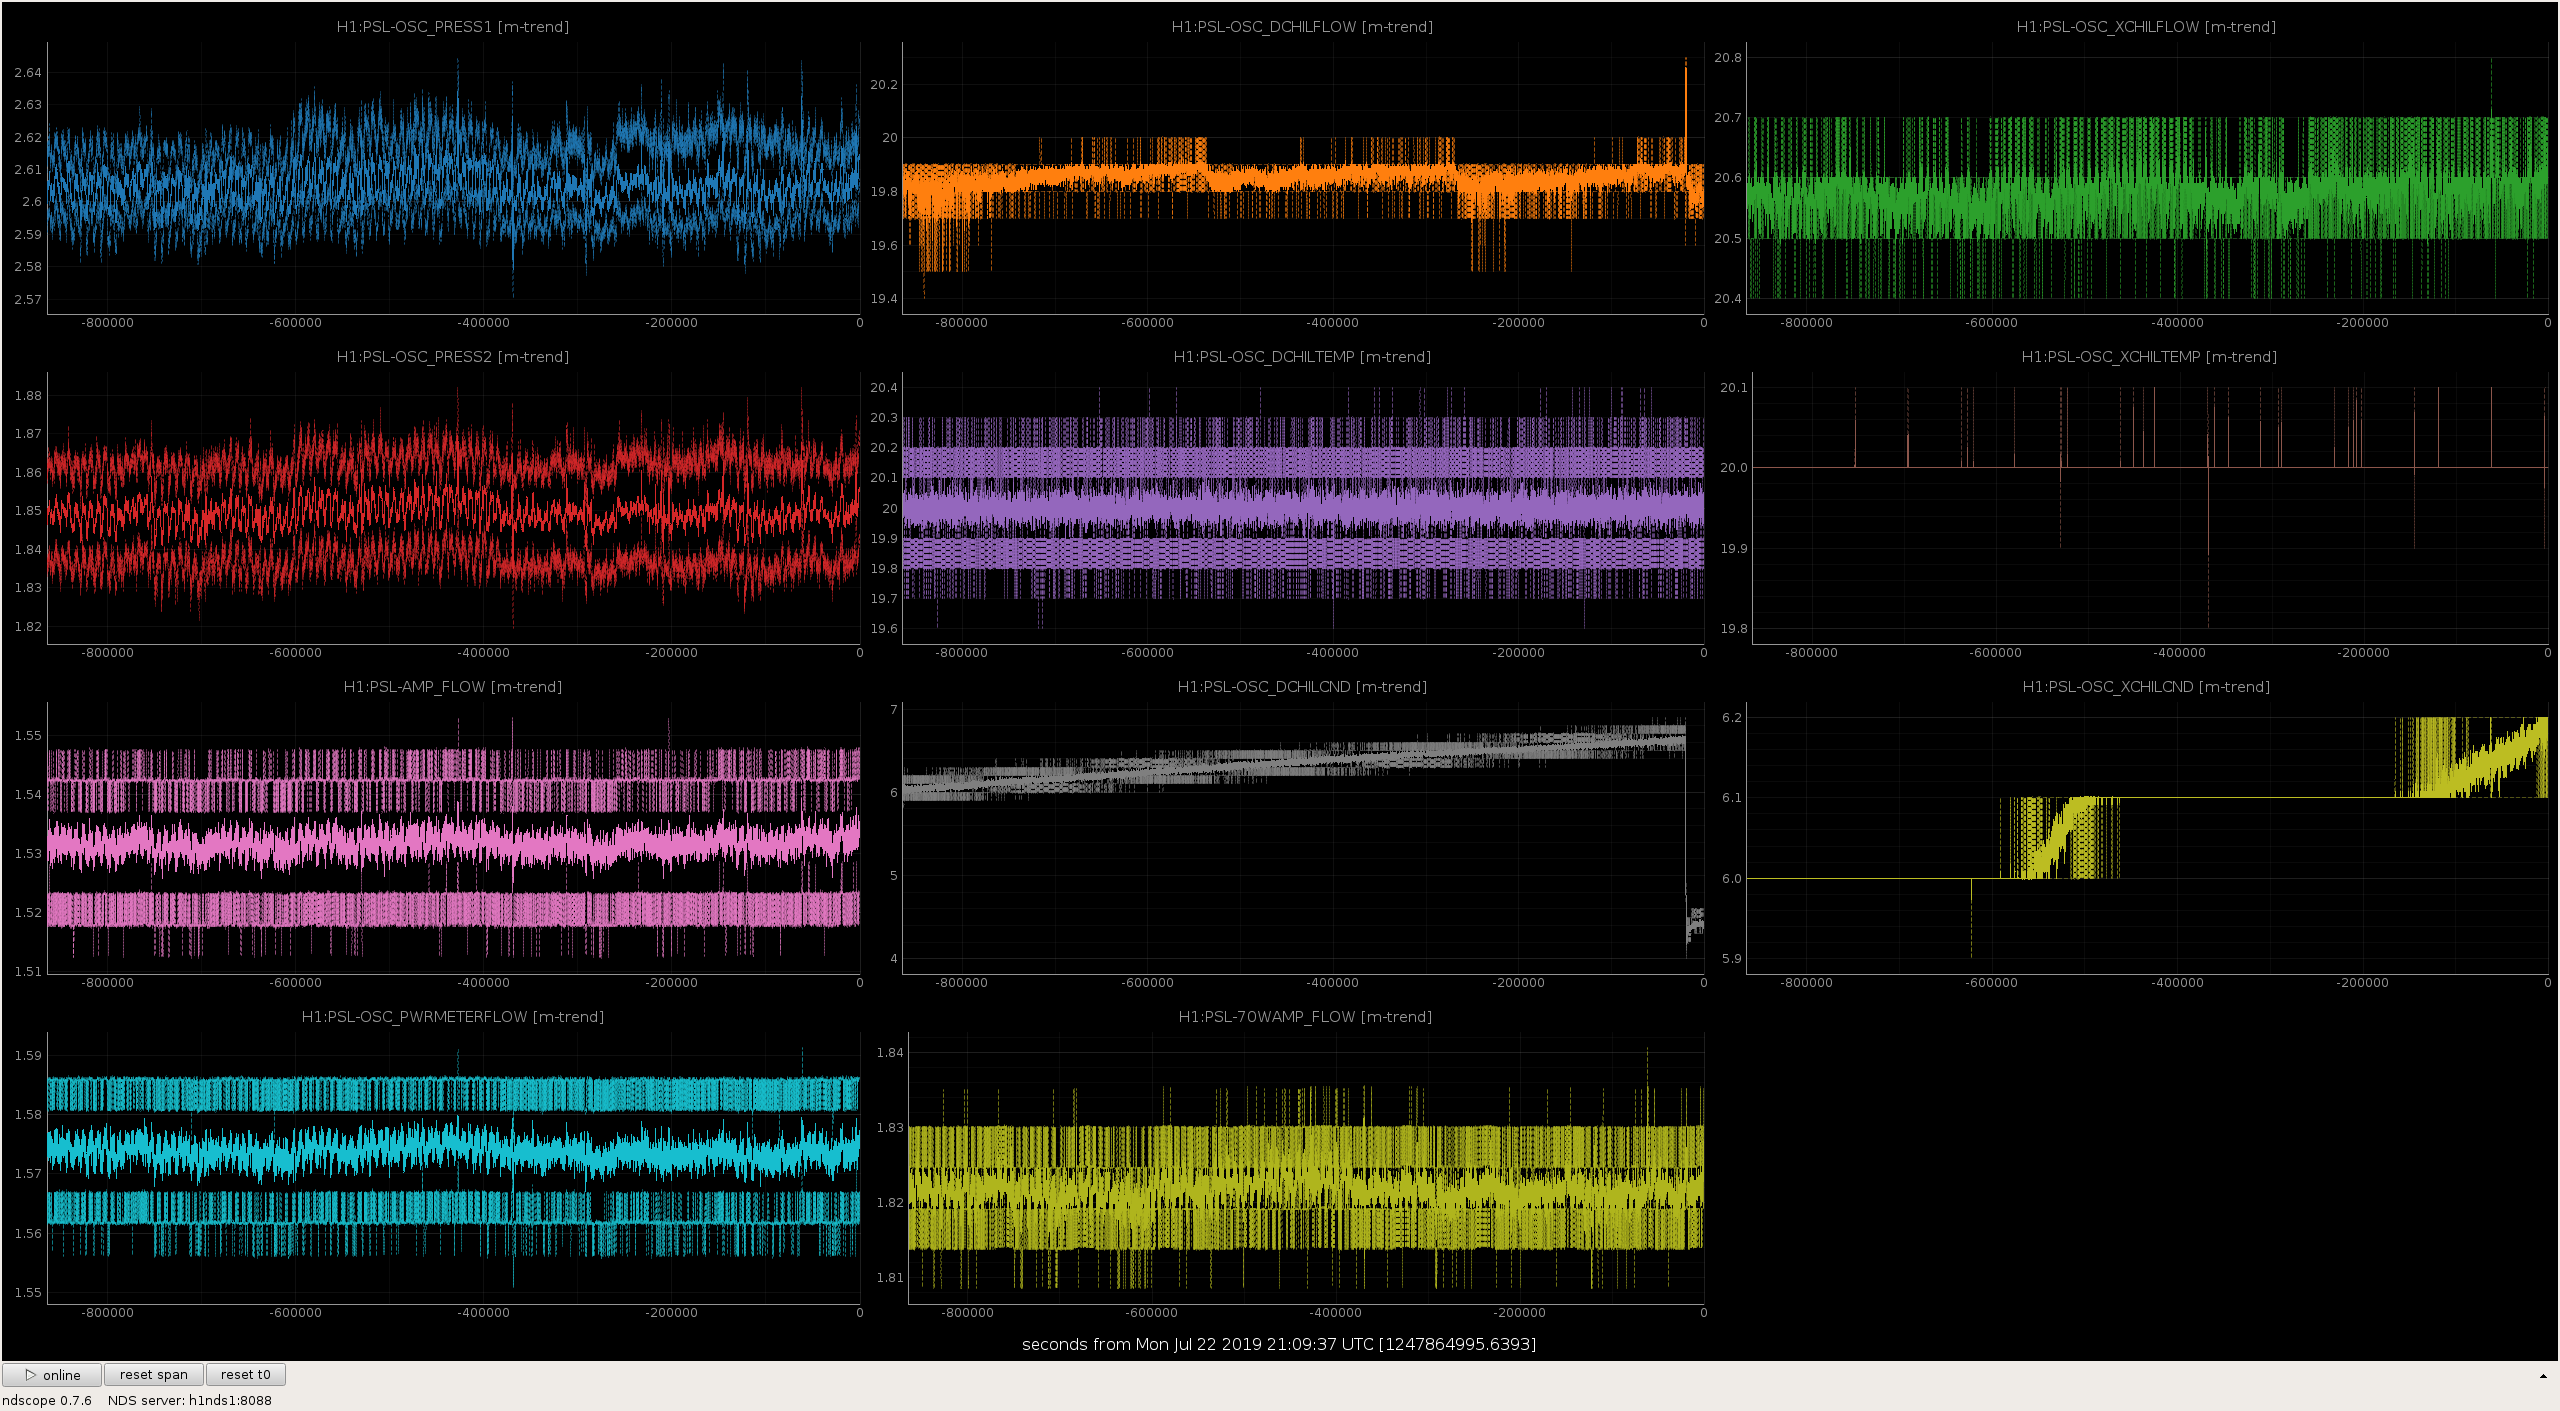Click the 6.2 y-axis tick on XCHILCND plot
2560x1411 pixels.
[x=1732, y=718]
